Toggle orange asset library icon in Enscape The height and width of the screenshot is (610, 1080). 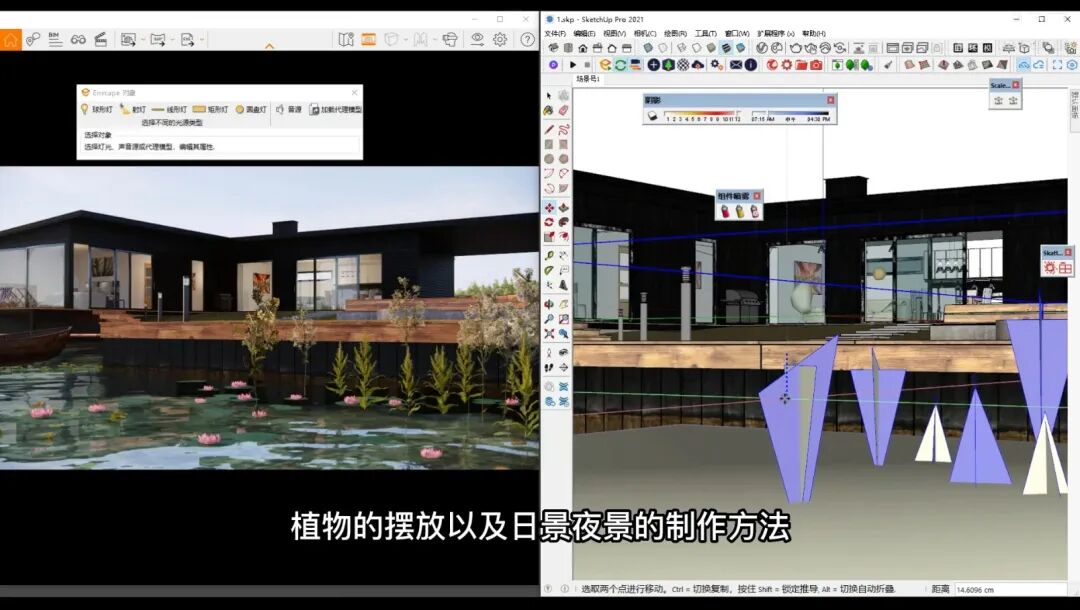(368, 39)
